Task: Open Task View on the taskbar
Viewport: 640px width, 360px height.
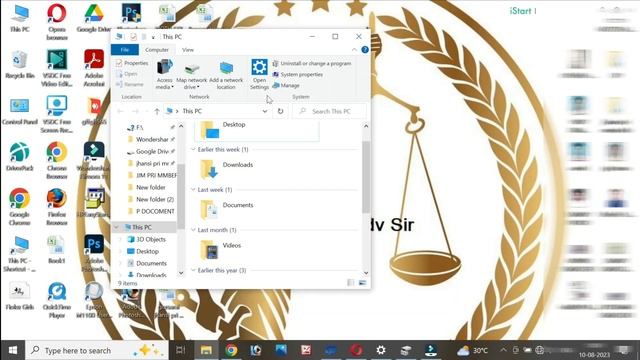Action: pyautogui.click(x=180, y=350)
